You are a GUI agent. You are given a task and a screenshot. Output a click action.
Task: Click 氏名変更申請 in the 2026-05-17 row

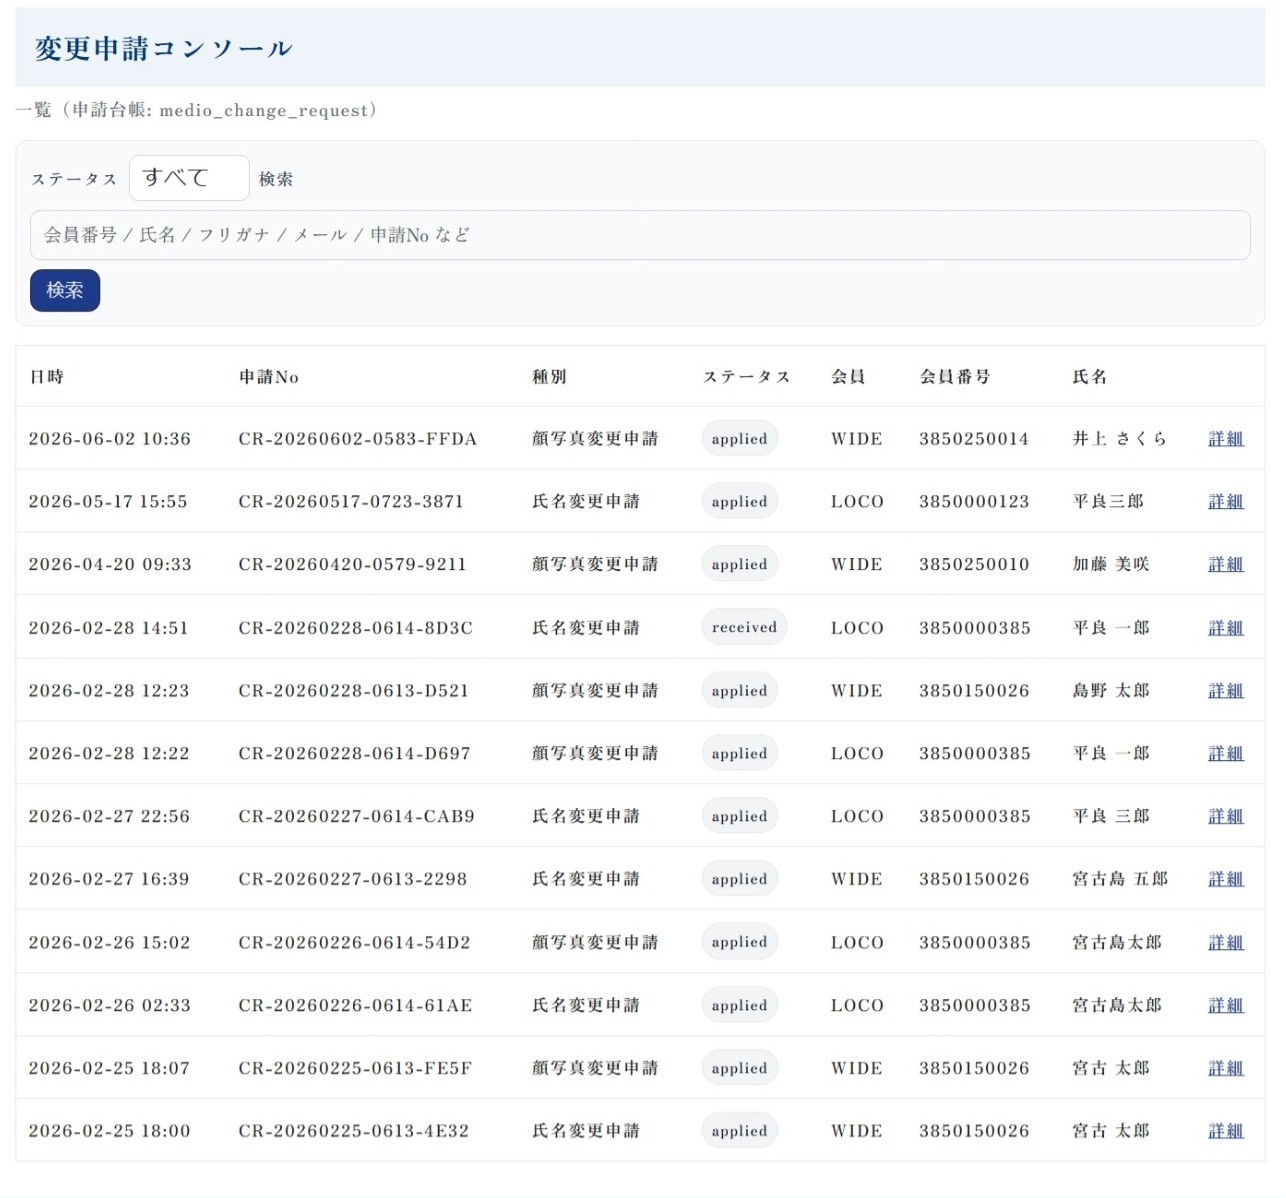tap(586, 502)
